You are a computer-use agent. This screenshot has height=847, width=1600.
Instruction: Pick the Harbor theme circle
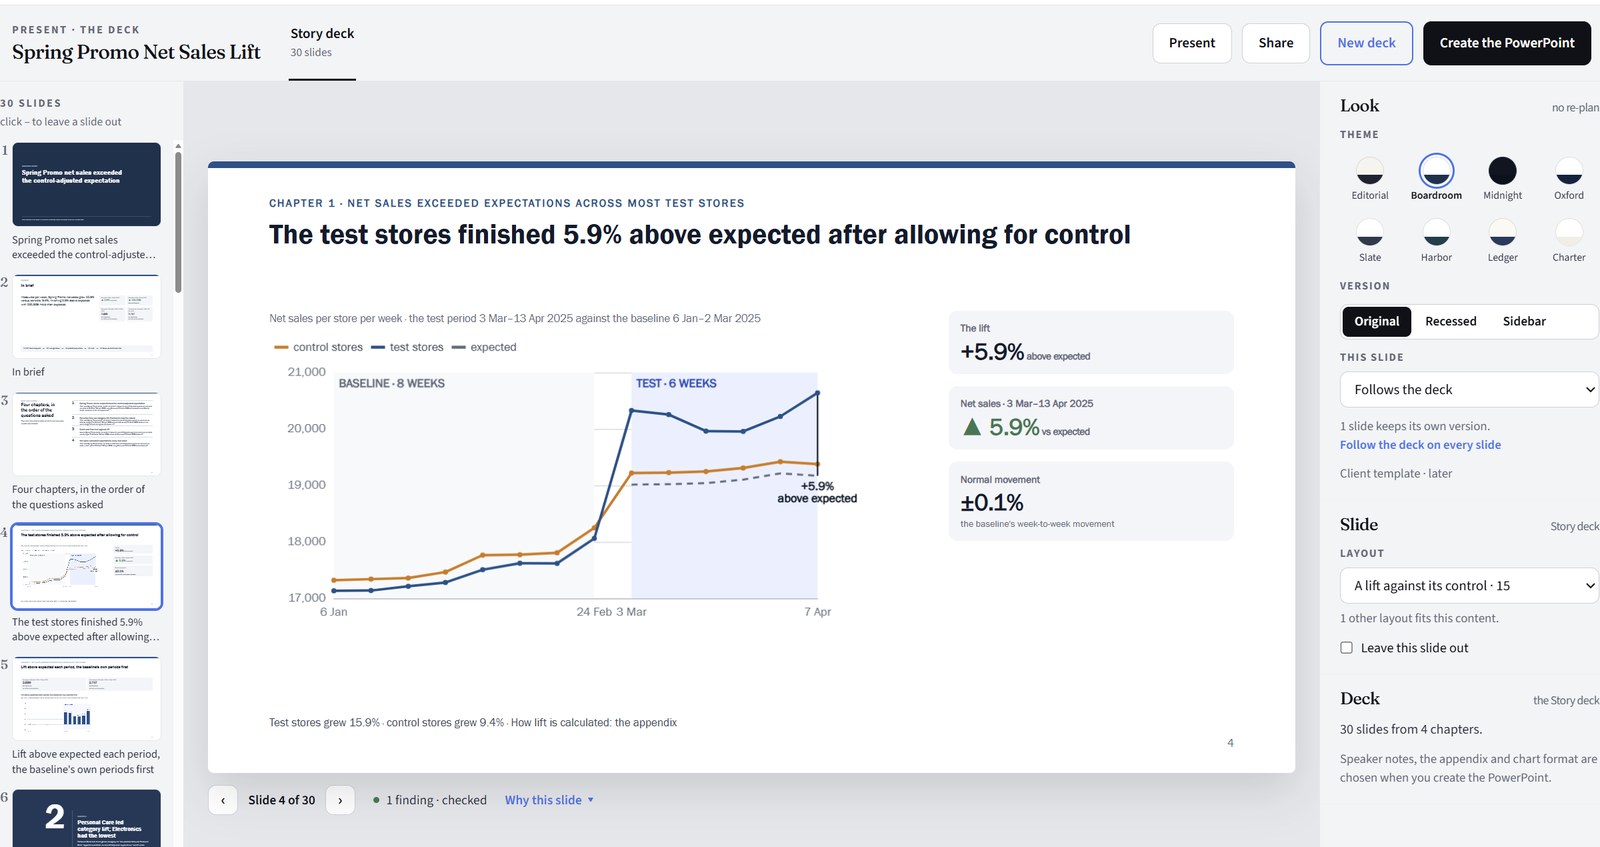pyautogui.click(x=1436, y=233)
